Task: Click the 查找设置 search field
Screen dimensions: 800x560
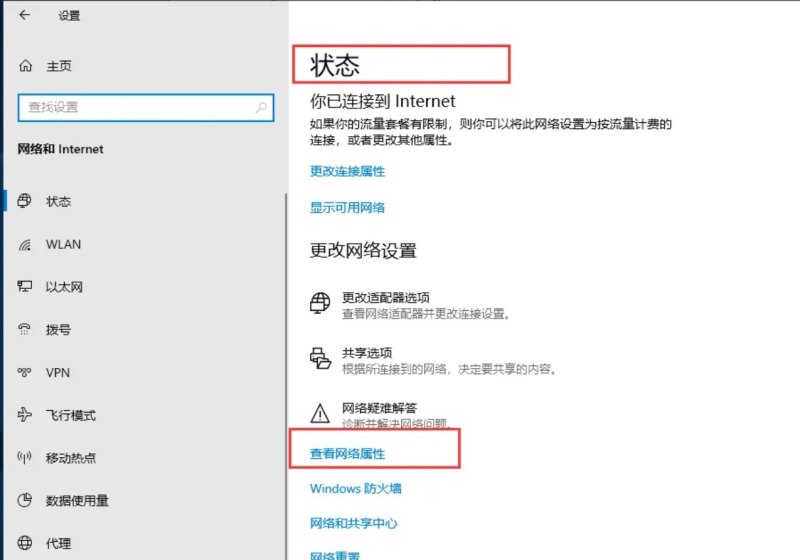Action: (146, 107)
